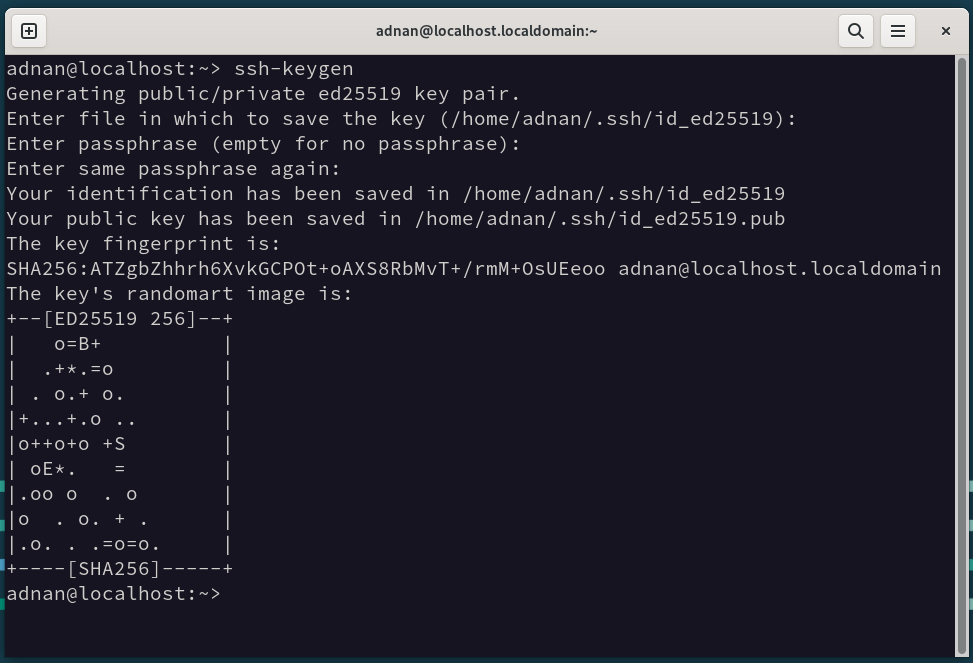
Task: Click the [SHA256] randomart footer
Action: tap(114, 569)
